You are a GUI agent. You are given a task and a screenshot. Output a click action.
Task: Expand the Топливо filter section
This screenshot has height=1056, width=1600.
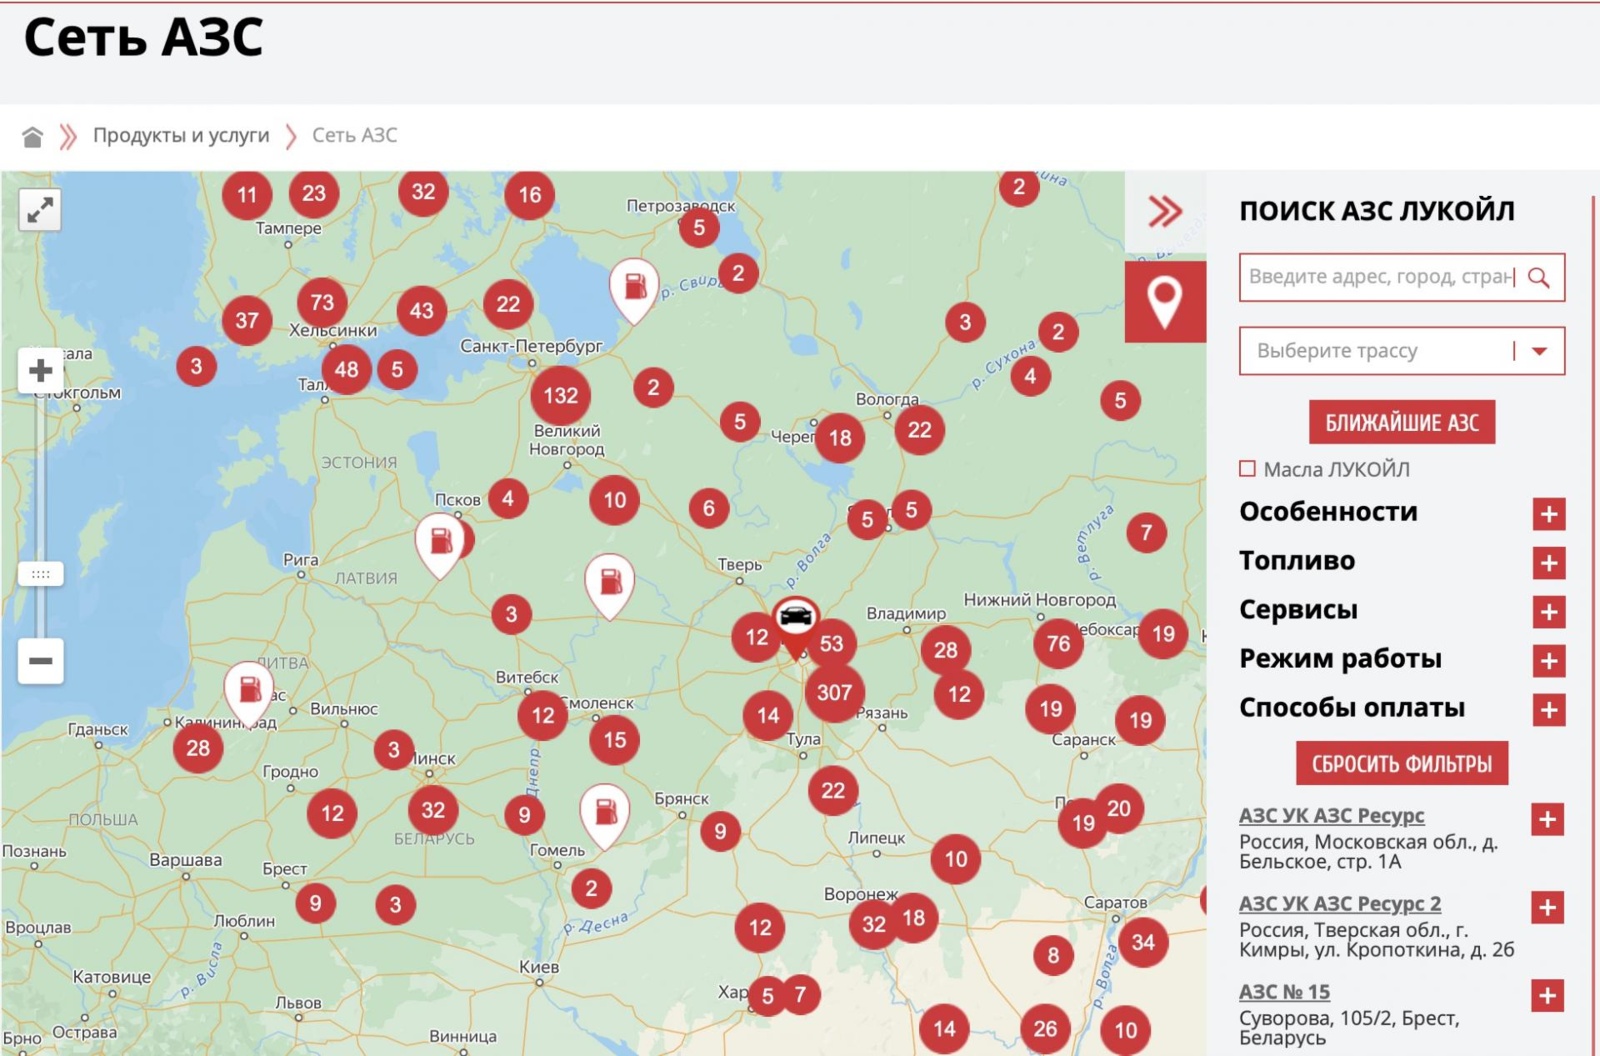point(1548,563)
